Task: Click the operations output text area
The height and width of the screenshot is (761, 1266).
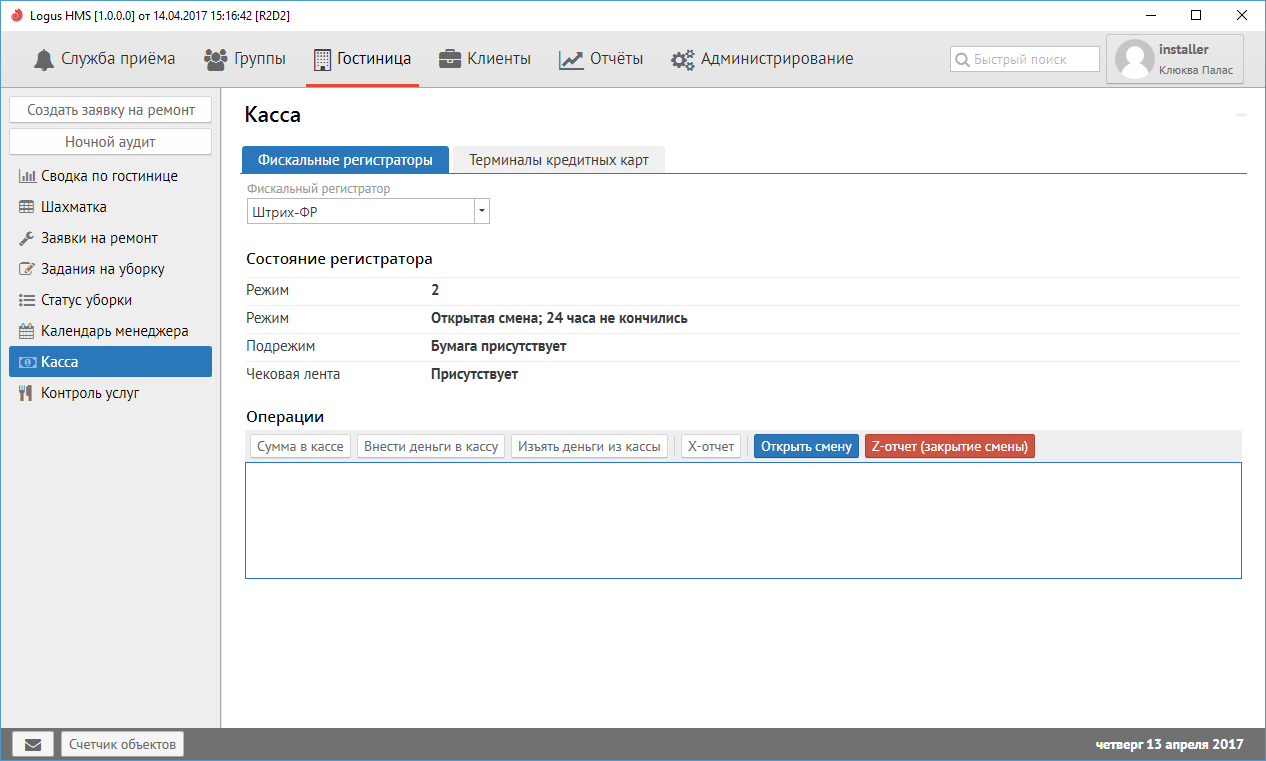Action: point(742,520)
